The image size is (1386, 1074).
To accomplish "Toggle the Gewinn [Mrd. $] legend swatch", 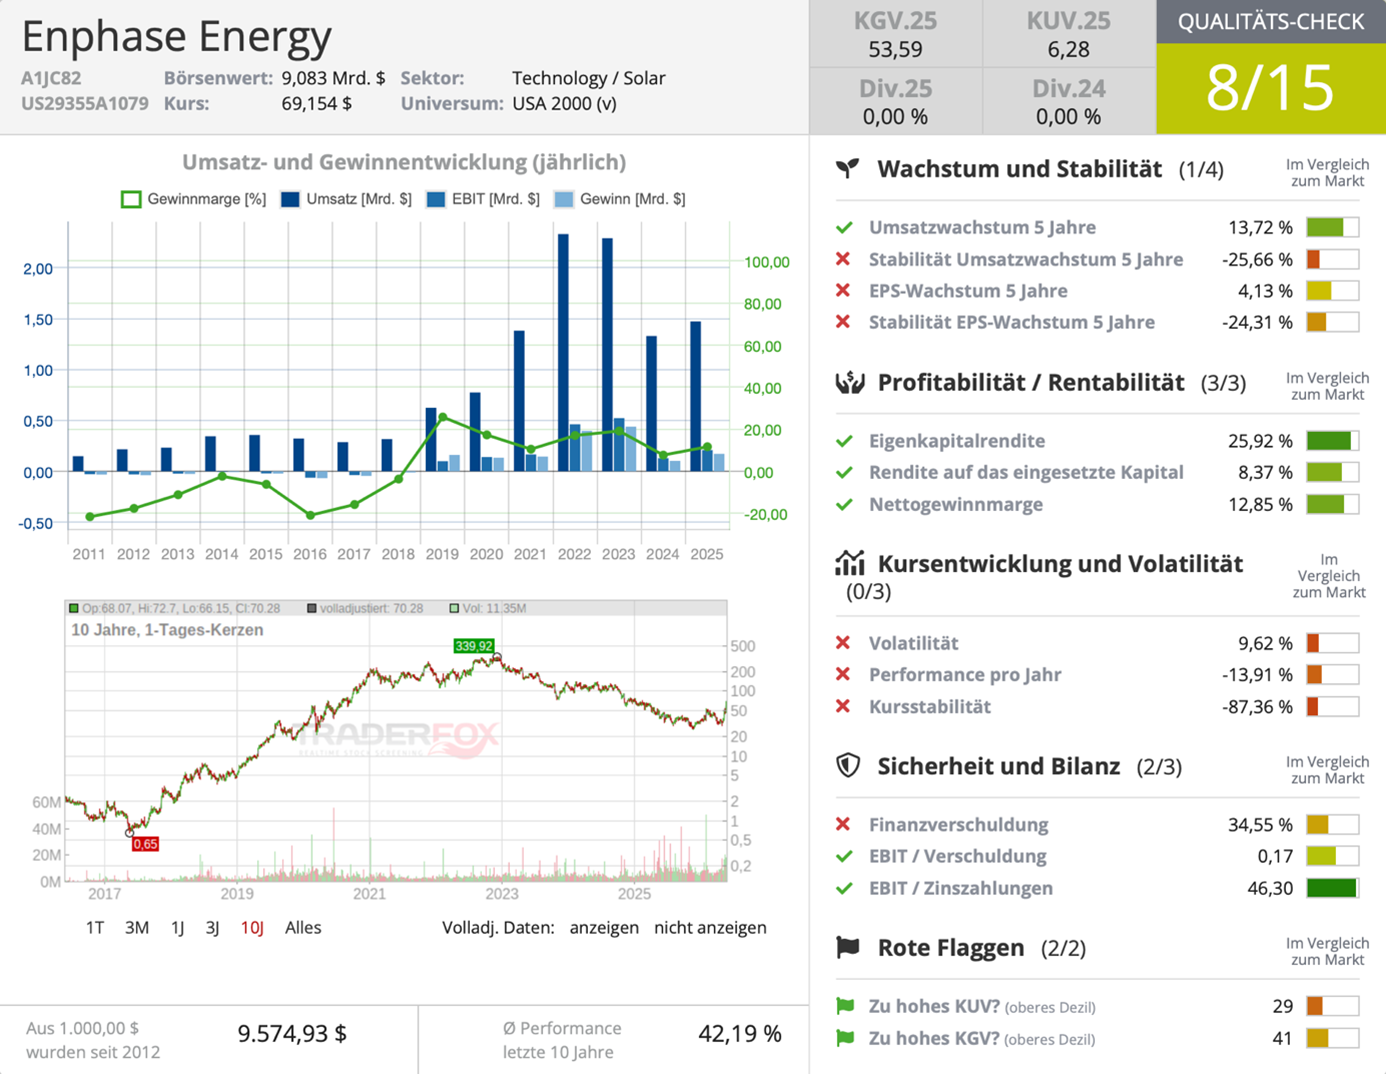I will pos(564,199).
